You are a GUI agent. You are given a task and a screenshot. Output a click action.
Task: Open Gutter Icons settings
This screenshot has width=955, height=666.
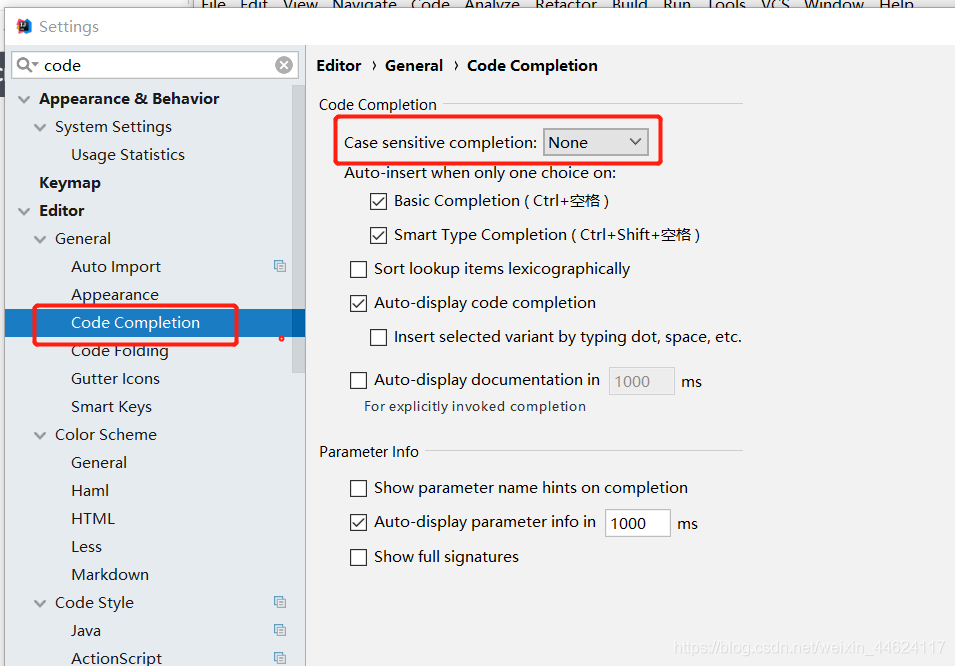tap(115, 378)
